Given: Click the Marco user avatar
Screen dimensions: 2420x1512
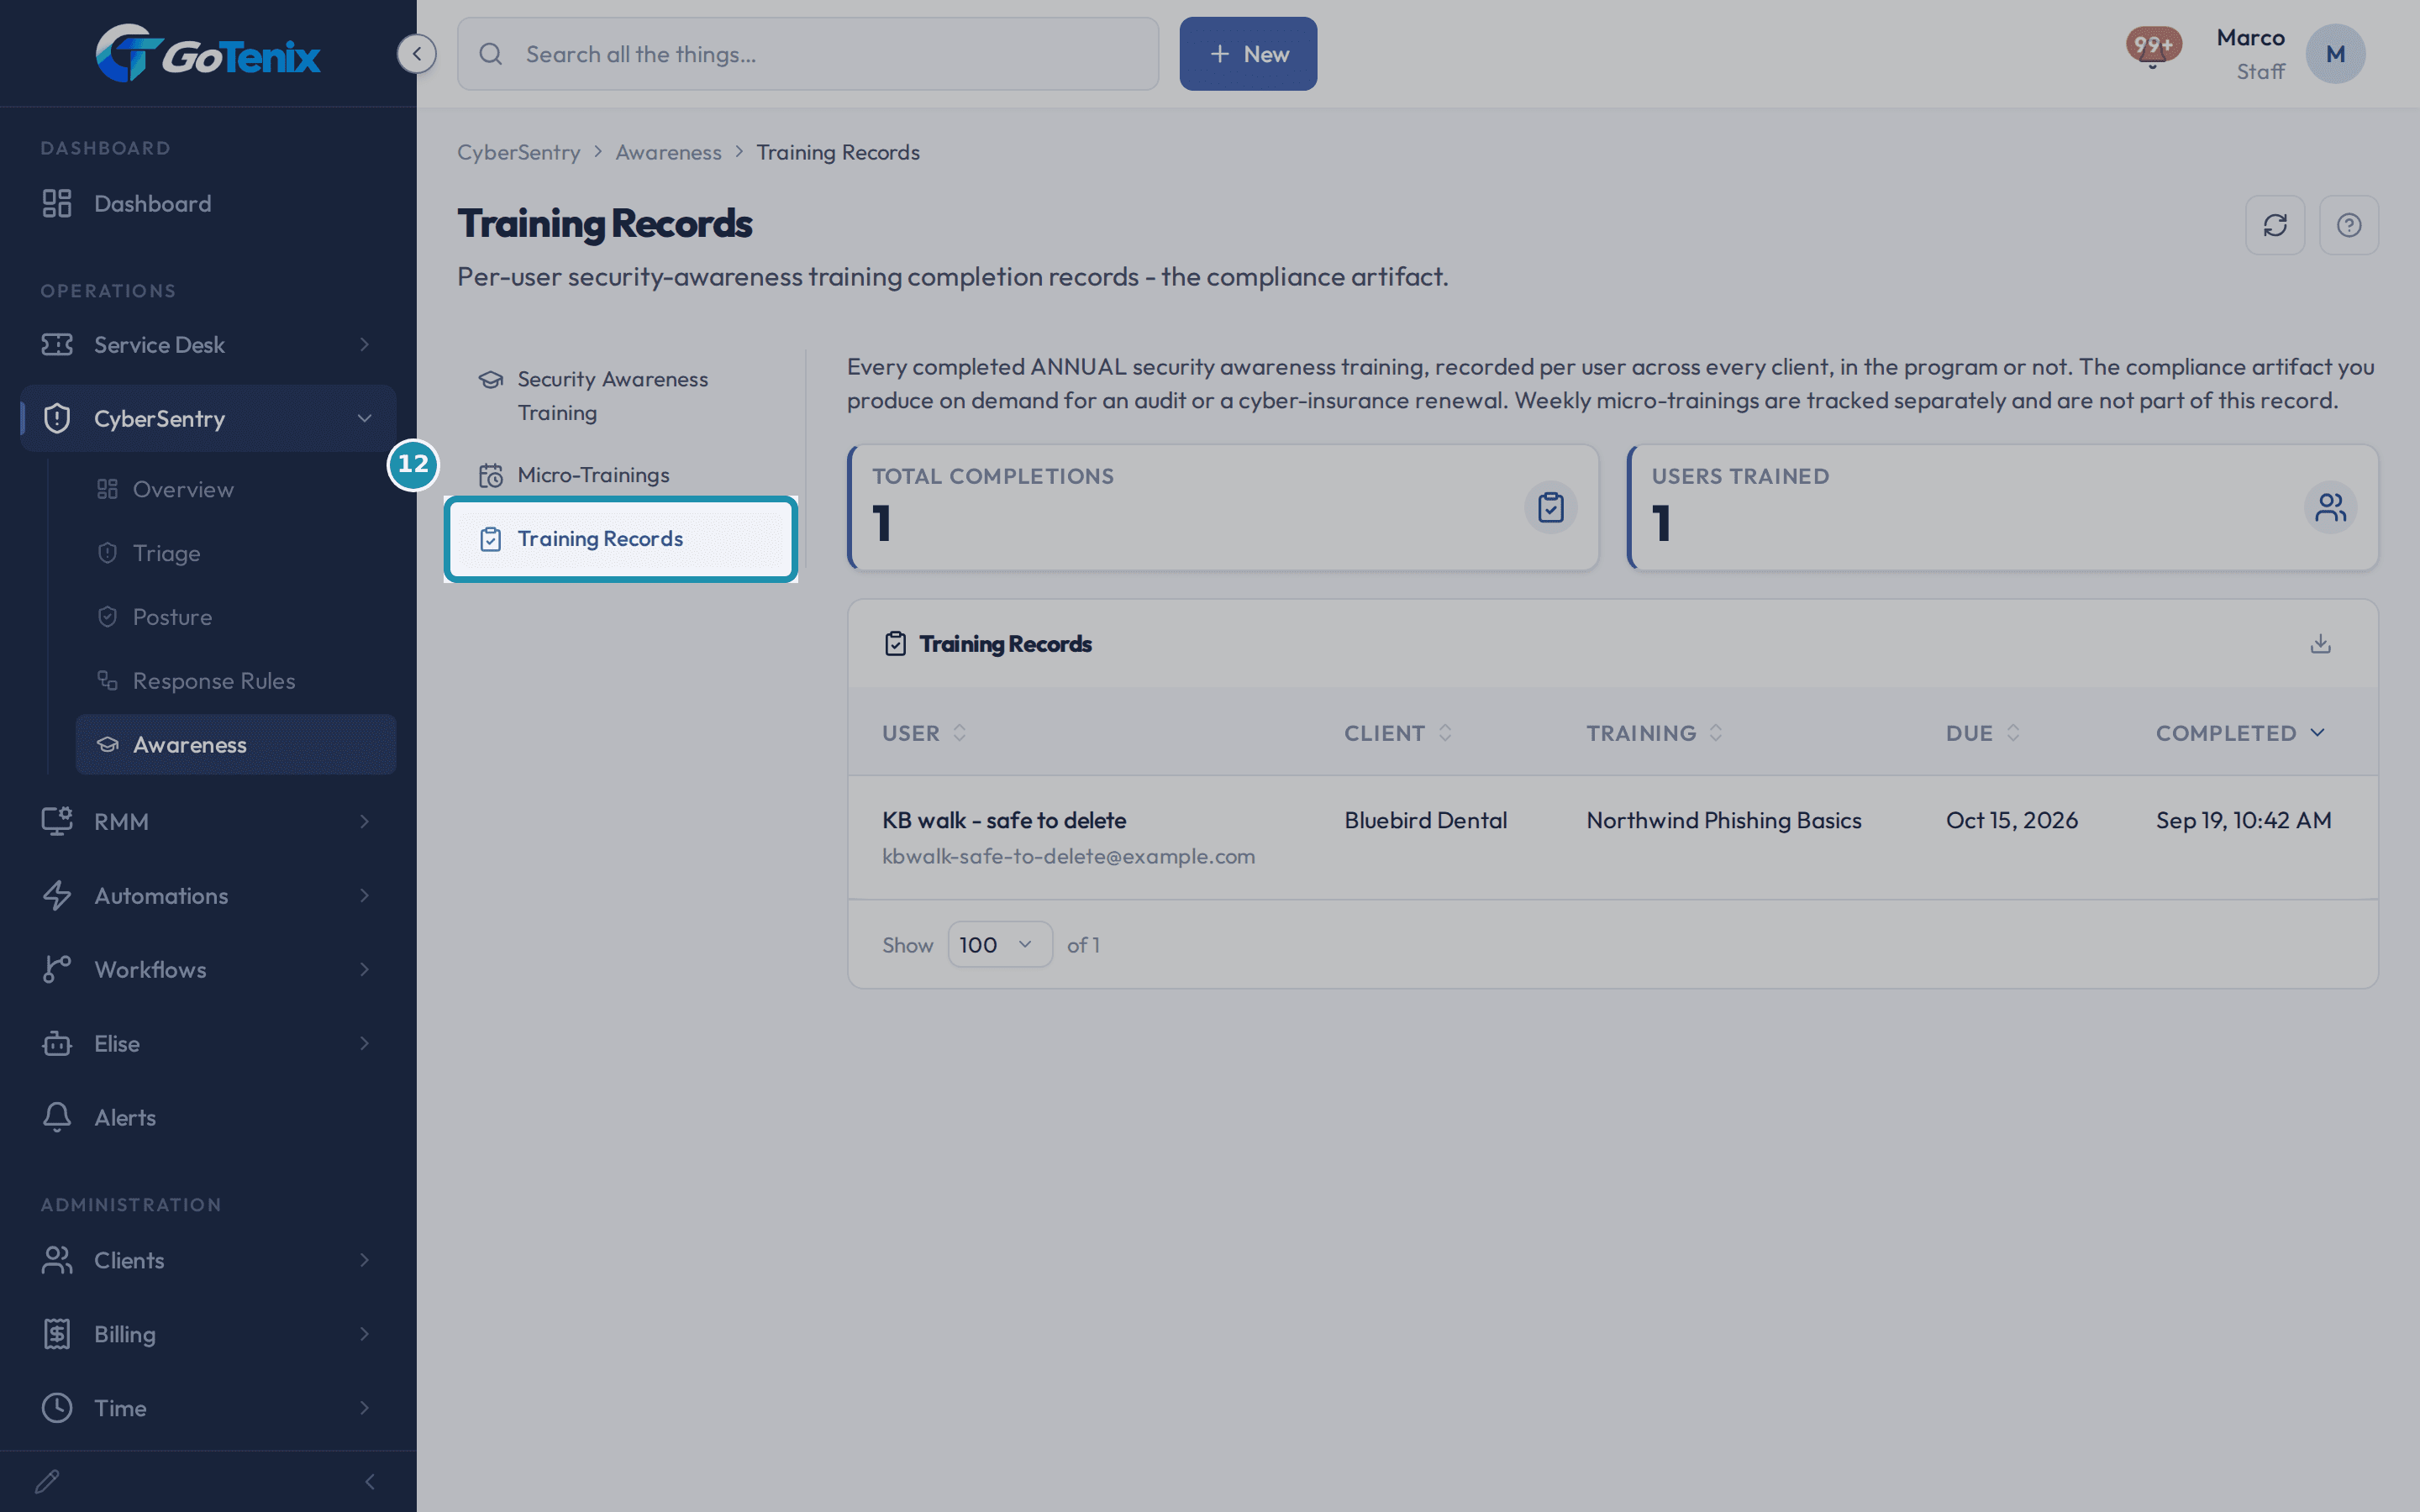Looking at the screenshot, I should pos(2335,54).
